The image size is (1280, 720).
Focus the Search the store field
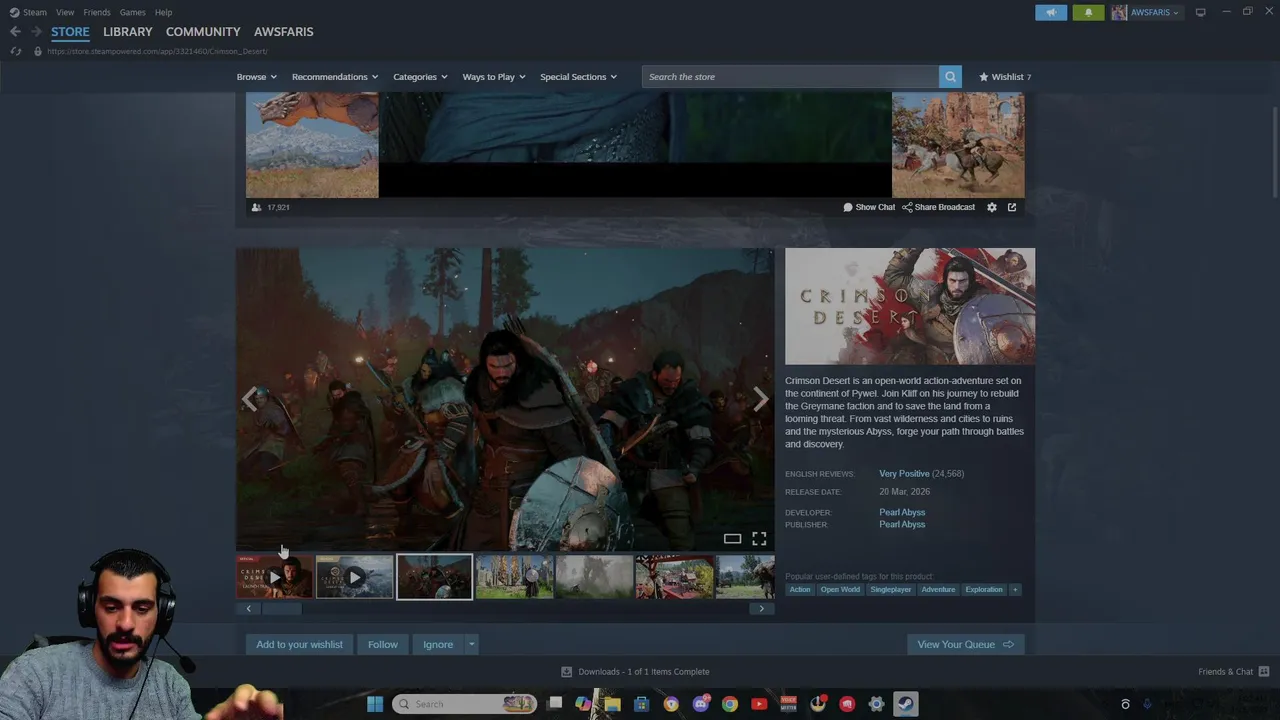790,77
